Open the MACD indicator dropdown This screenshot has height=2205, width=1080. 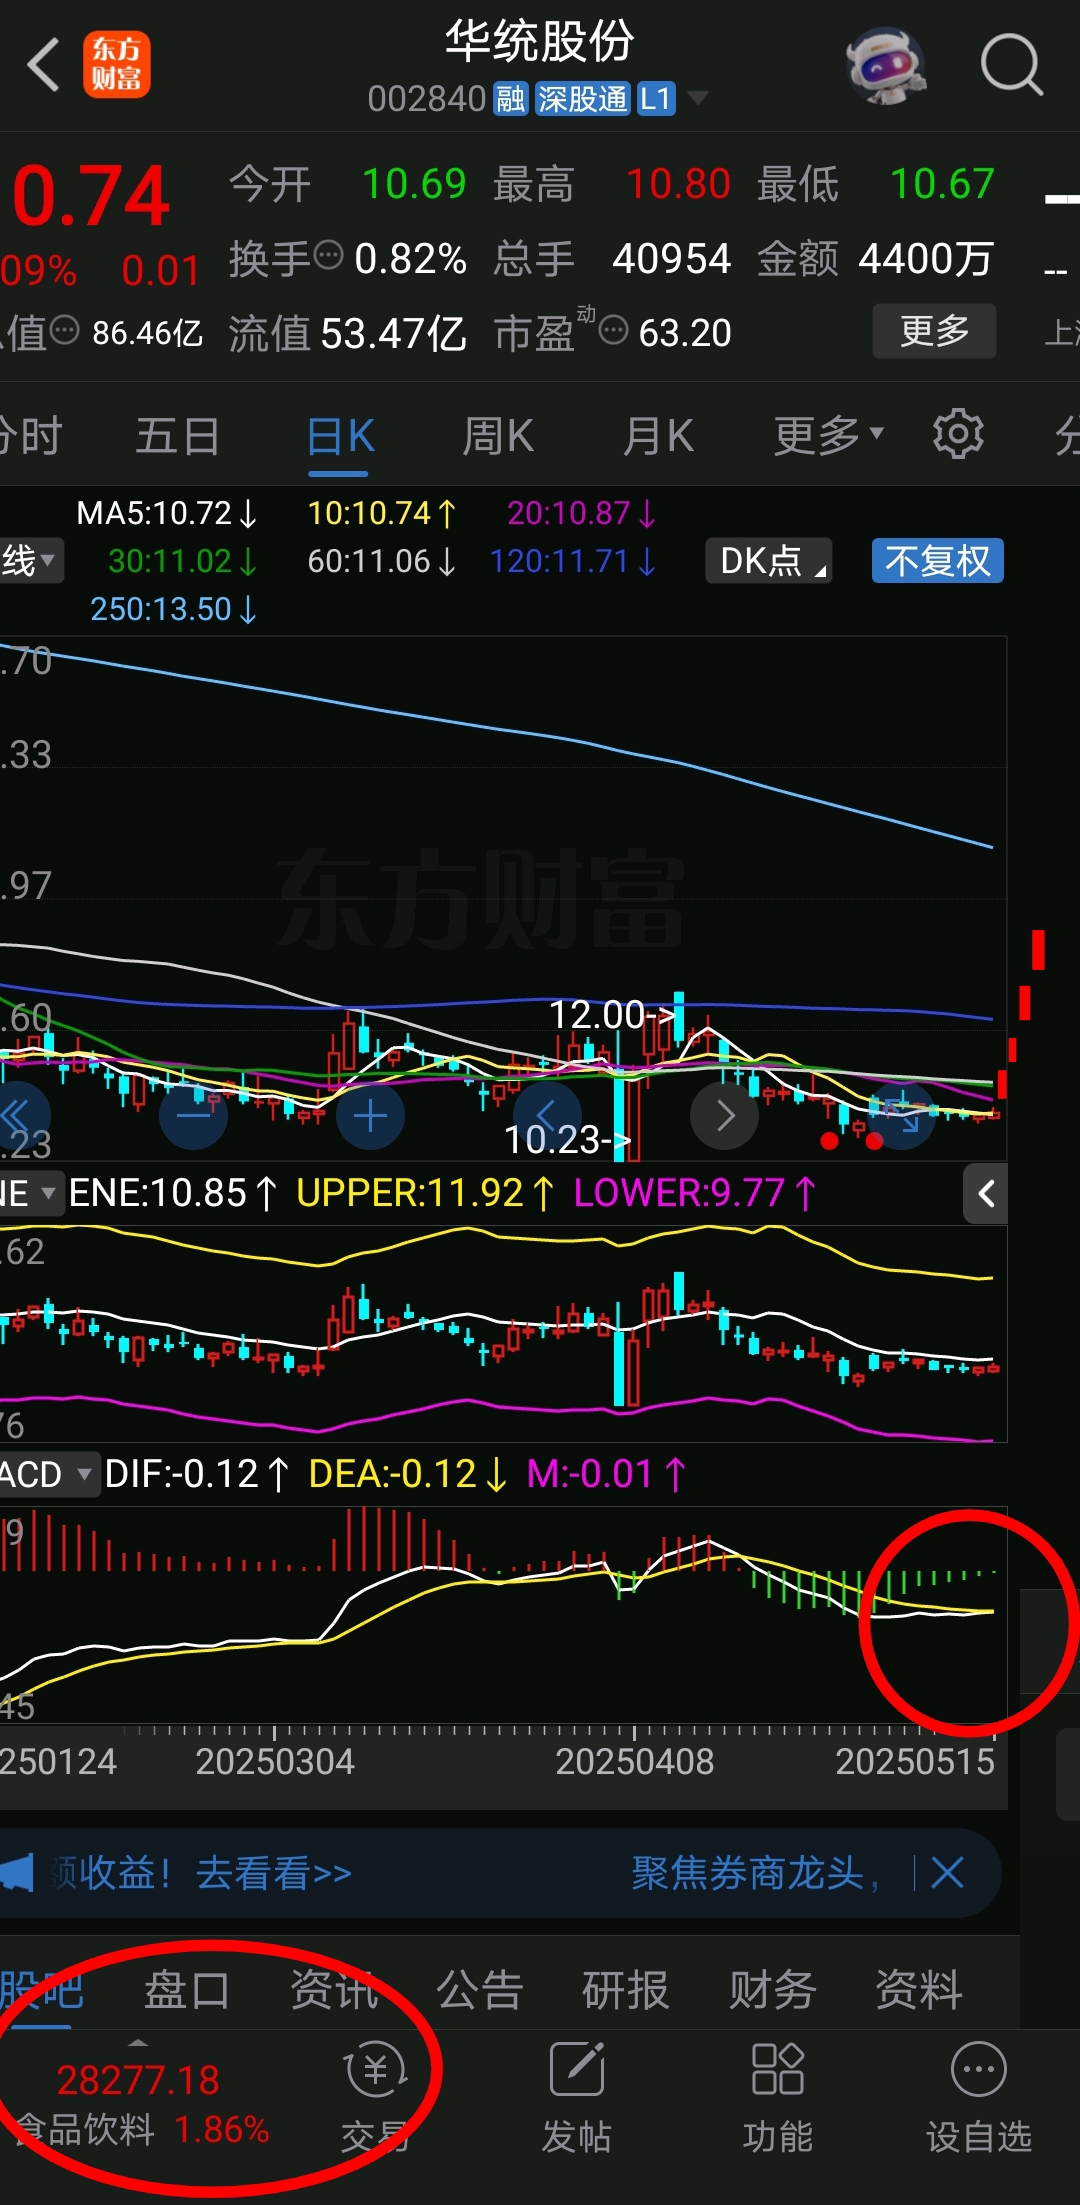[x=48, y=1474]
